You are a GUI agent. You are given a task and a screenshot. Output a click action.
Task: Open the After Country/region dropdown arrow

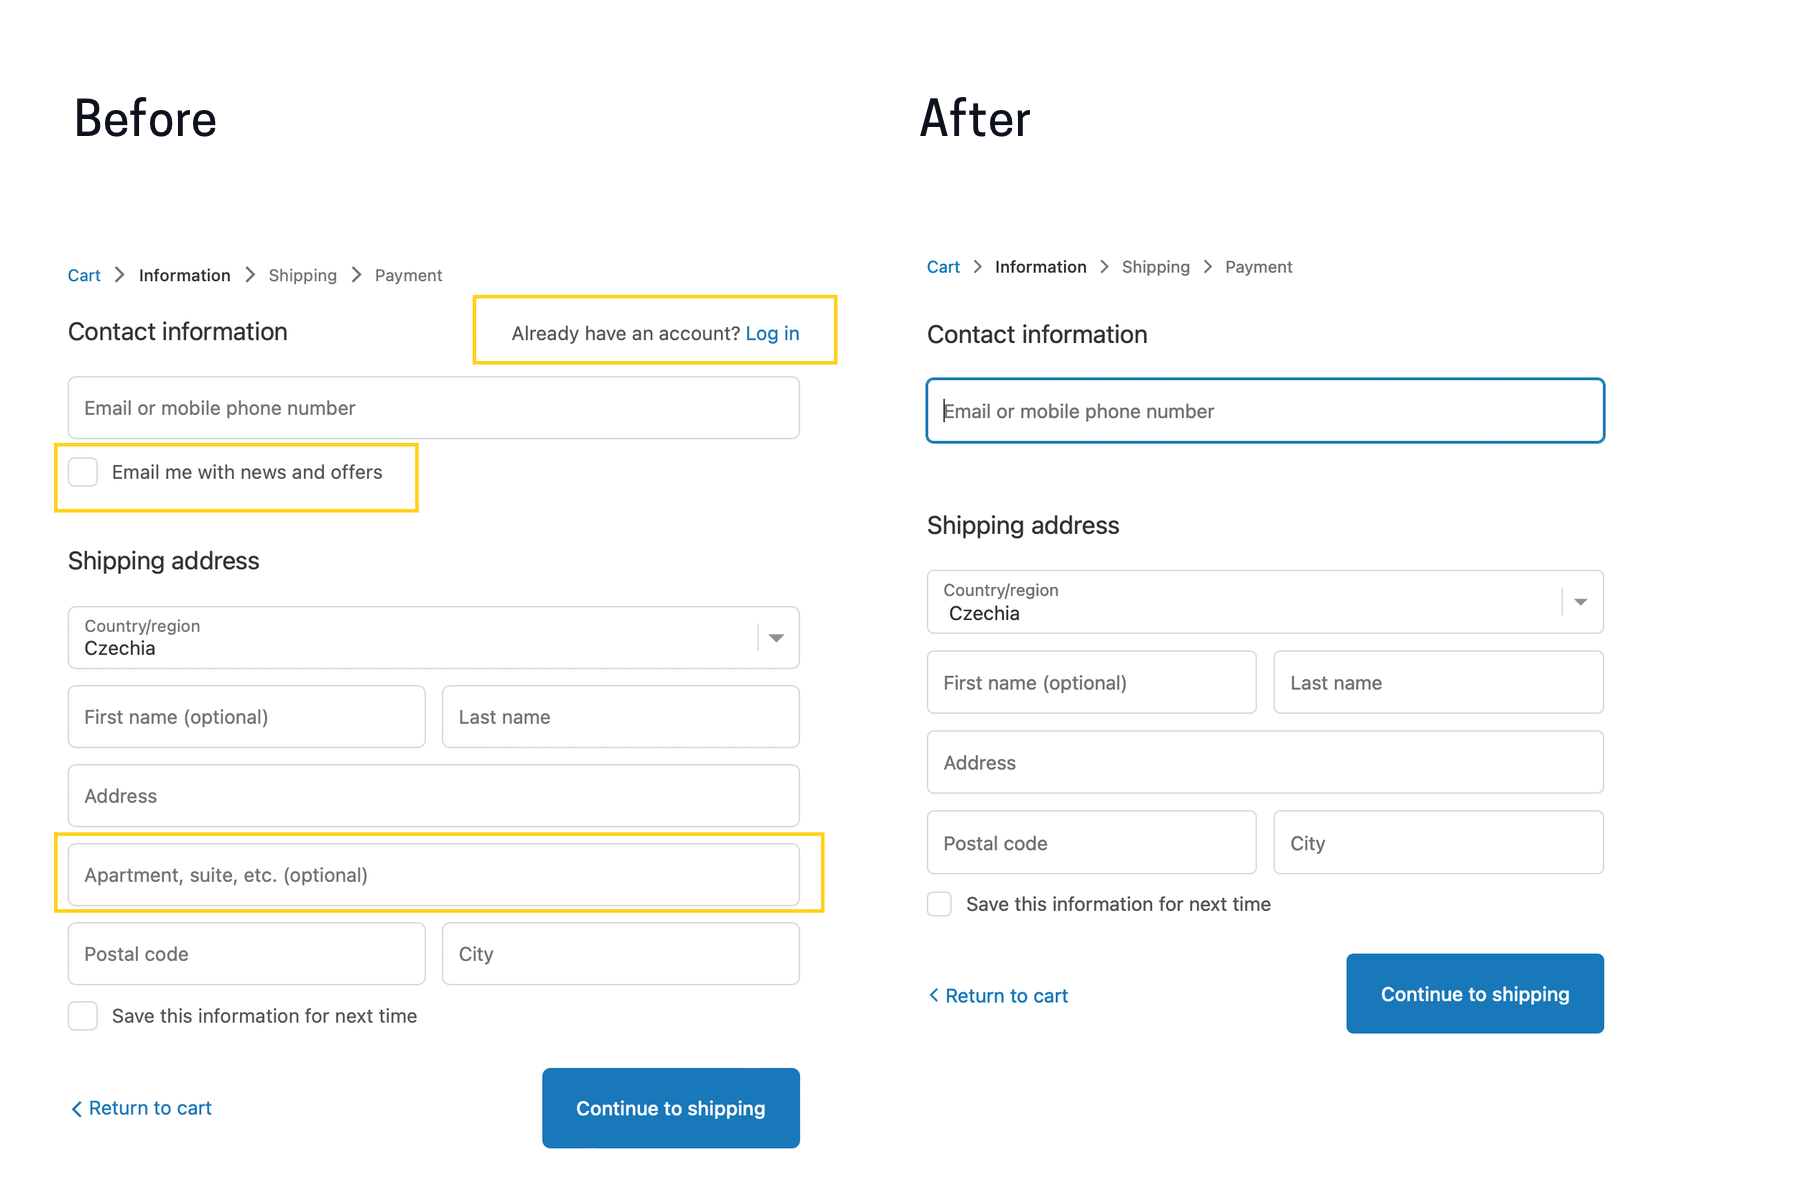pos(1581,602)
